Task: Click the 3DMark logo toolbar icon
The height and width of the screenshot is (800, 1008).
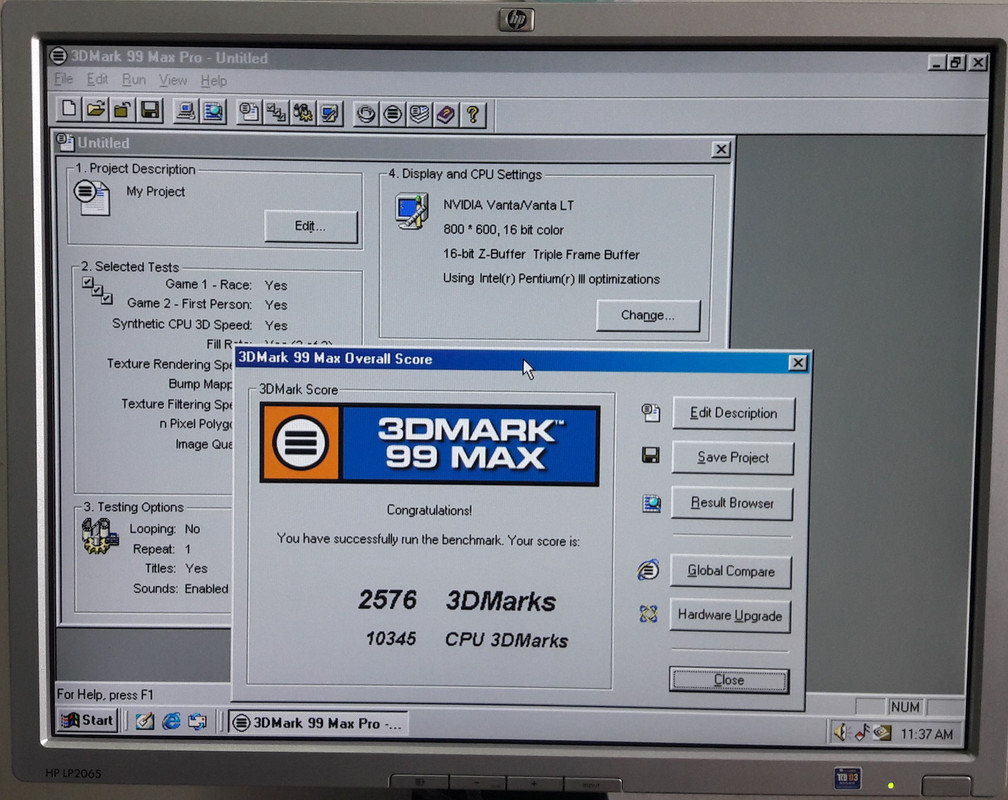Action: click(393, 115)
